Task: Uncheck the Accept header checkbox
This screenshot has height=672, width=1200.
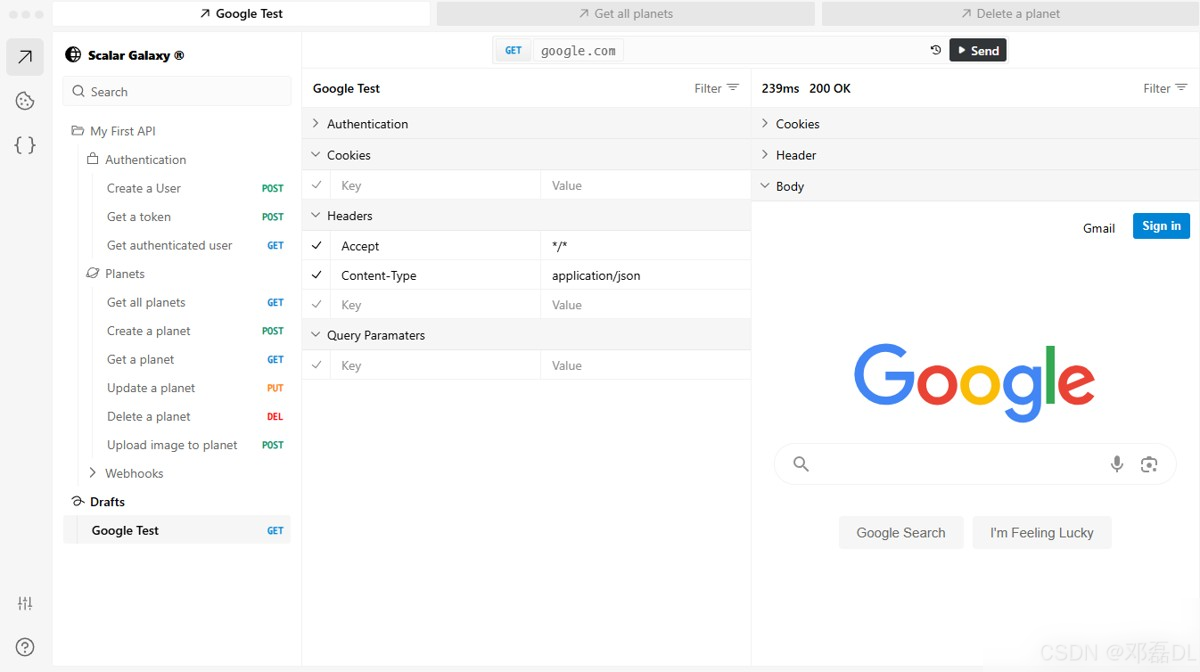Action: (317, 246)
